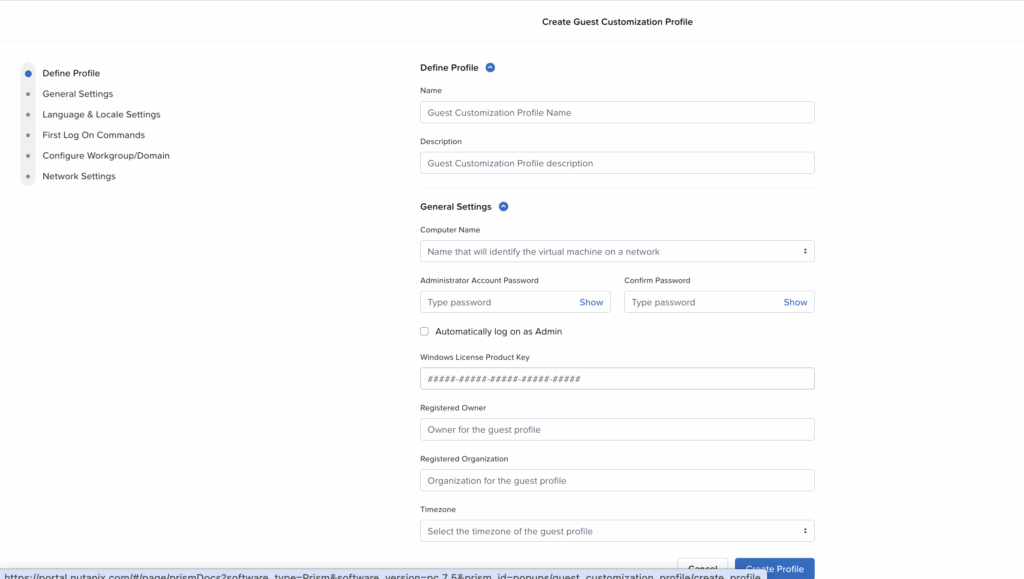Screen dimensions: 1024x579
Task: Collapse the Define Profile section chevron icon
Action: click(x=490, y=67)
